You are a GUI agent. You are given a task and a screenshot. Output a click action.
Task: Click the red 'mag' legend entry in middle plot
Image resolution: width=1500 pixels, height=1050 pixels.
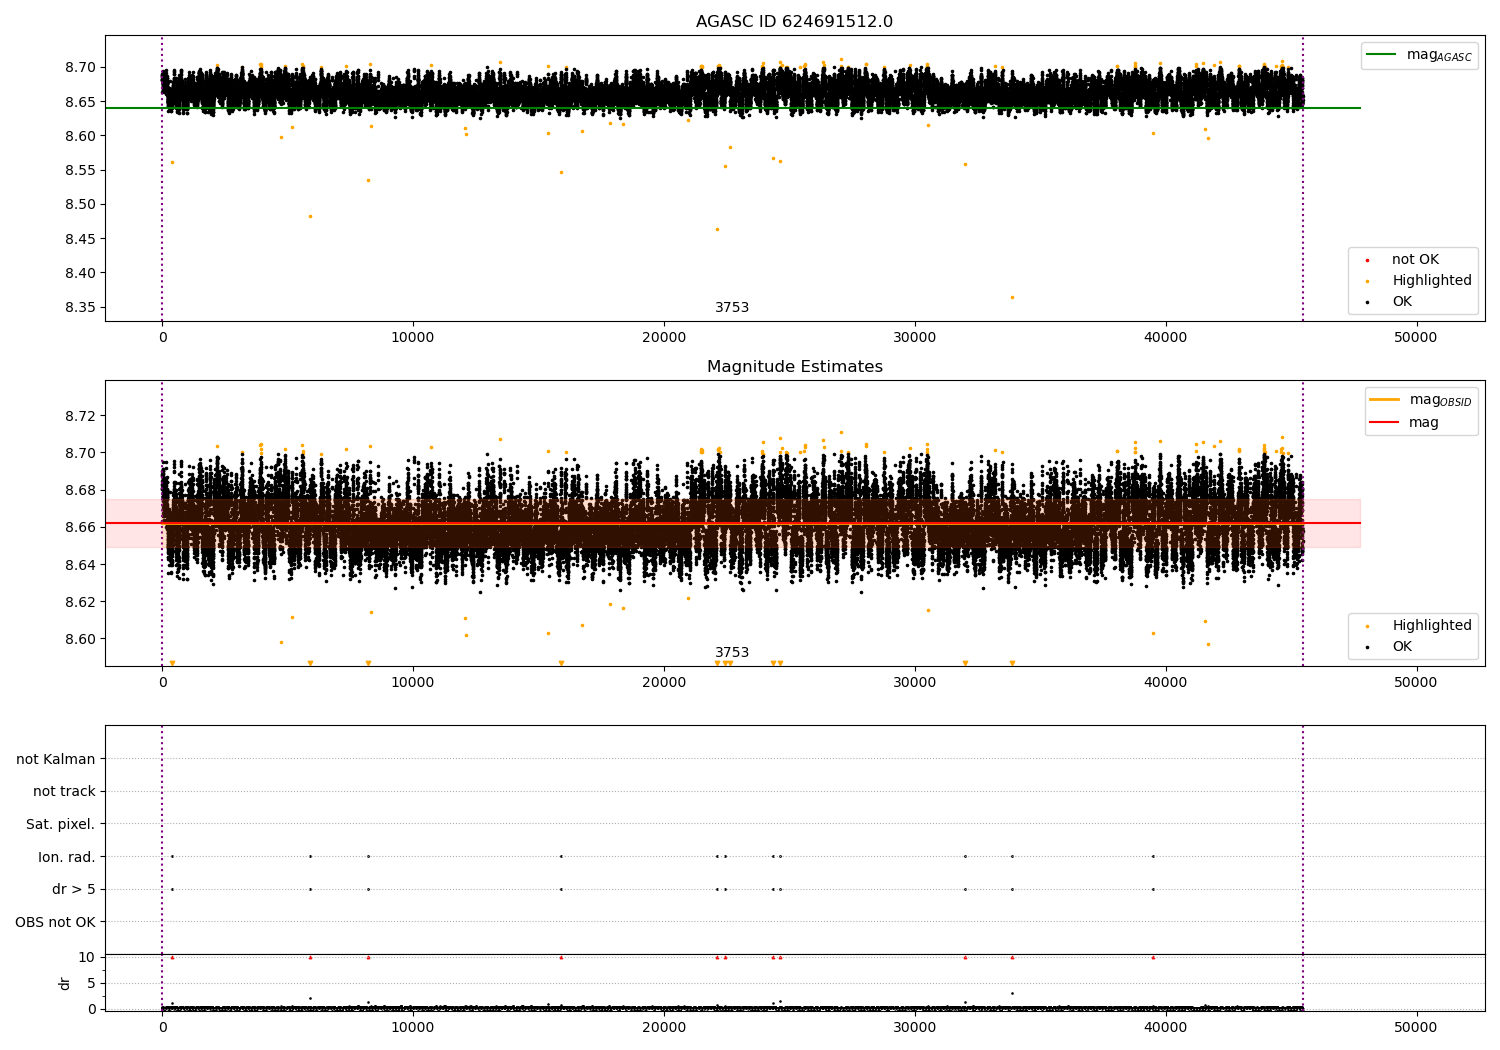coord(1405,422)
